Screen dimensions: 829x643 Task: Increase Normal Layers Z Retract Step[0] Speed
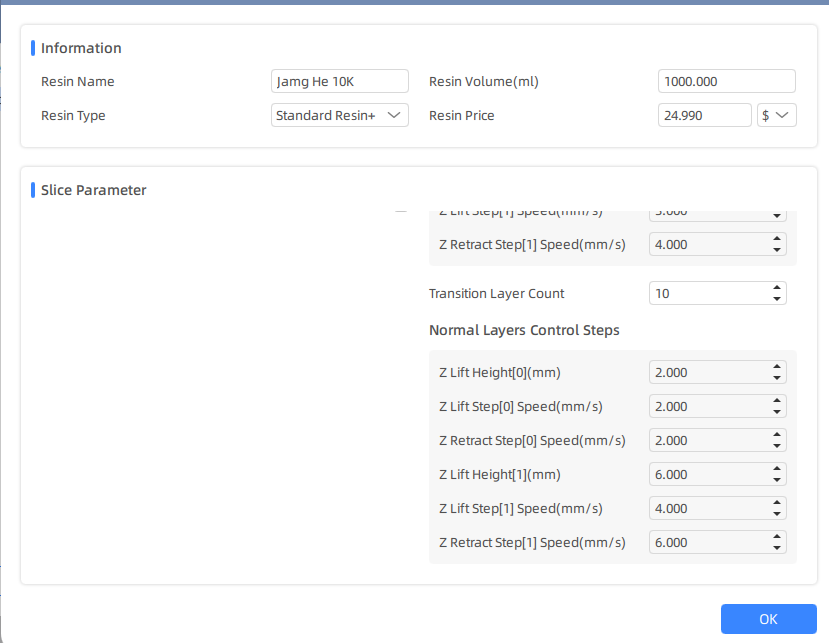[x=777, y=435]
